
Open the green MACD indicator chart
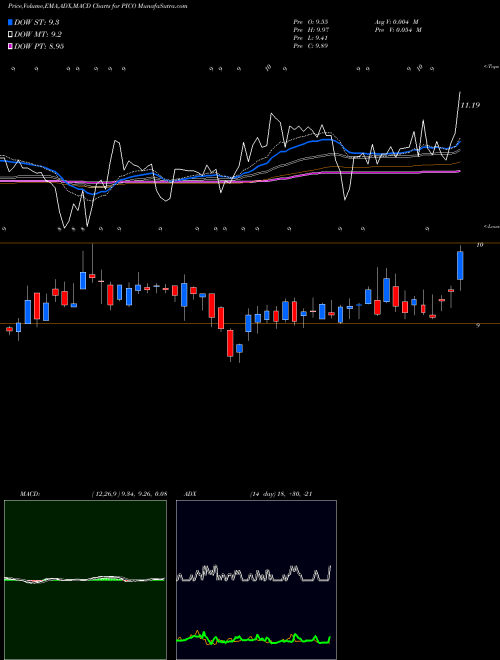(x=85, y=580)
